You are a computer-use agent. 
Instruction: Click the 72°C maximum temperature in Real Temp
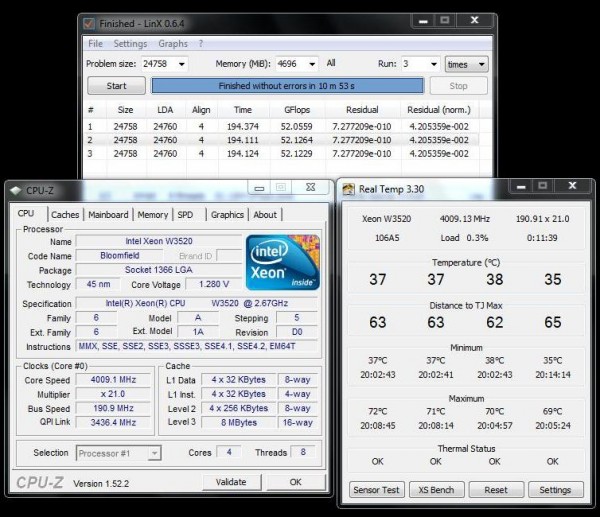pos(378,411)
